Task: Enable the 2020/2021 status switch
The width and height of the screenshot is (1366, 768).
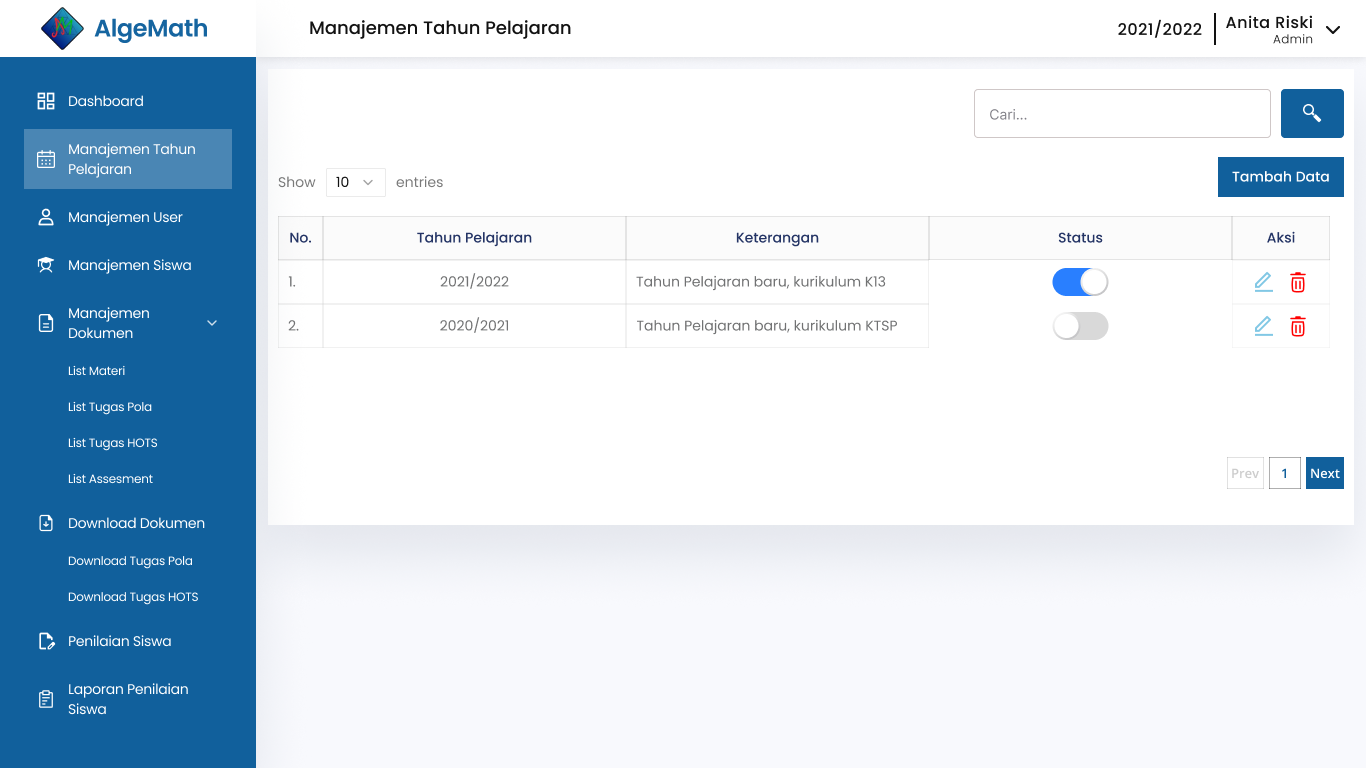Action: [x=1080, y=326]
